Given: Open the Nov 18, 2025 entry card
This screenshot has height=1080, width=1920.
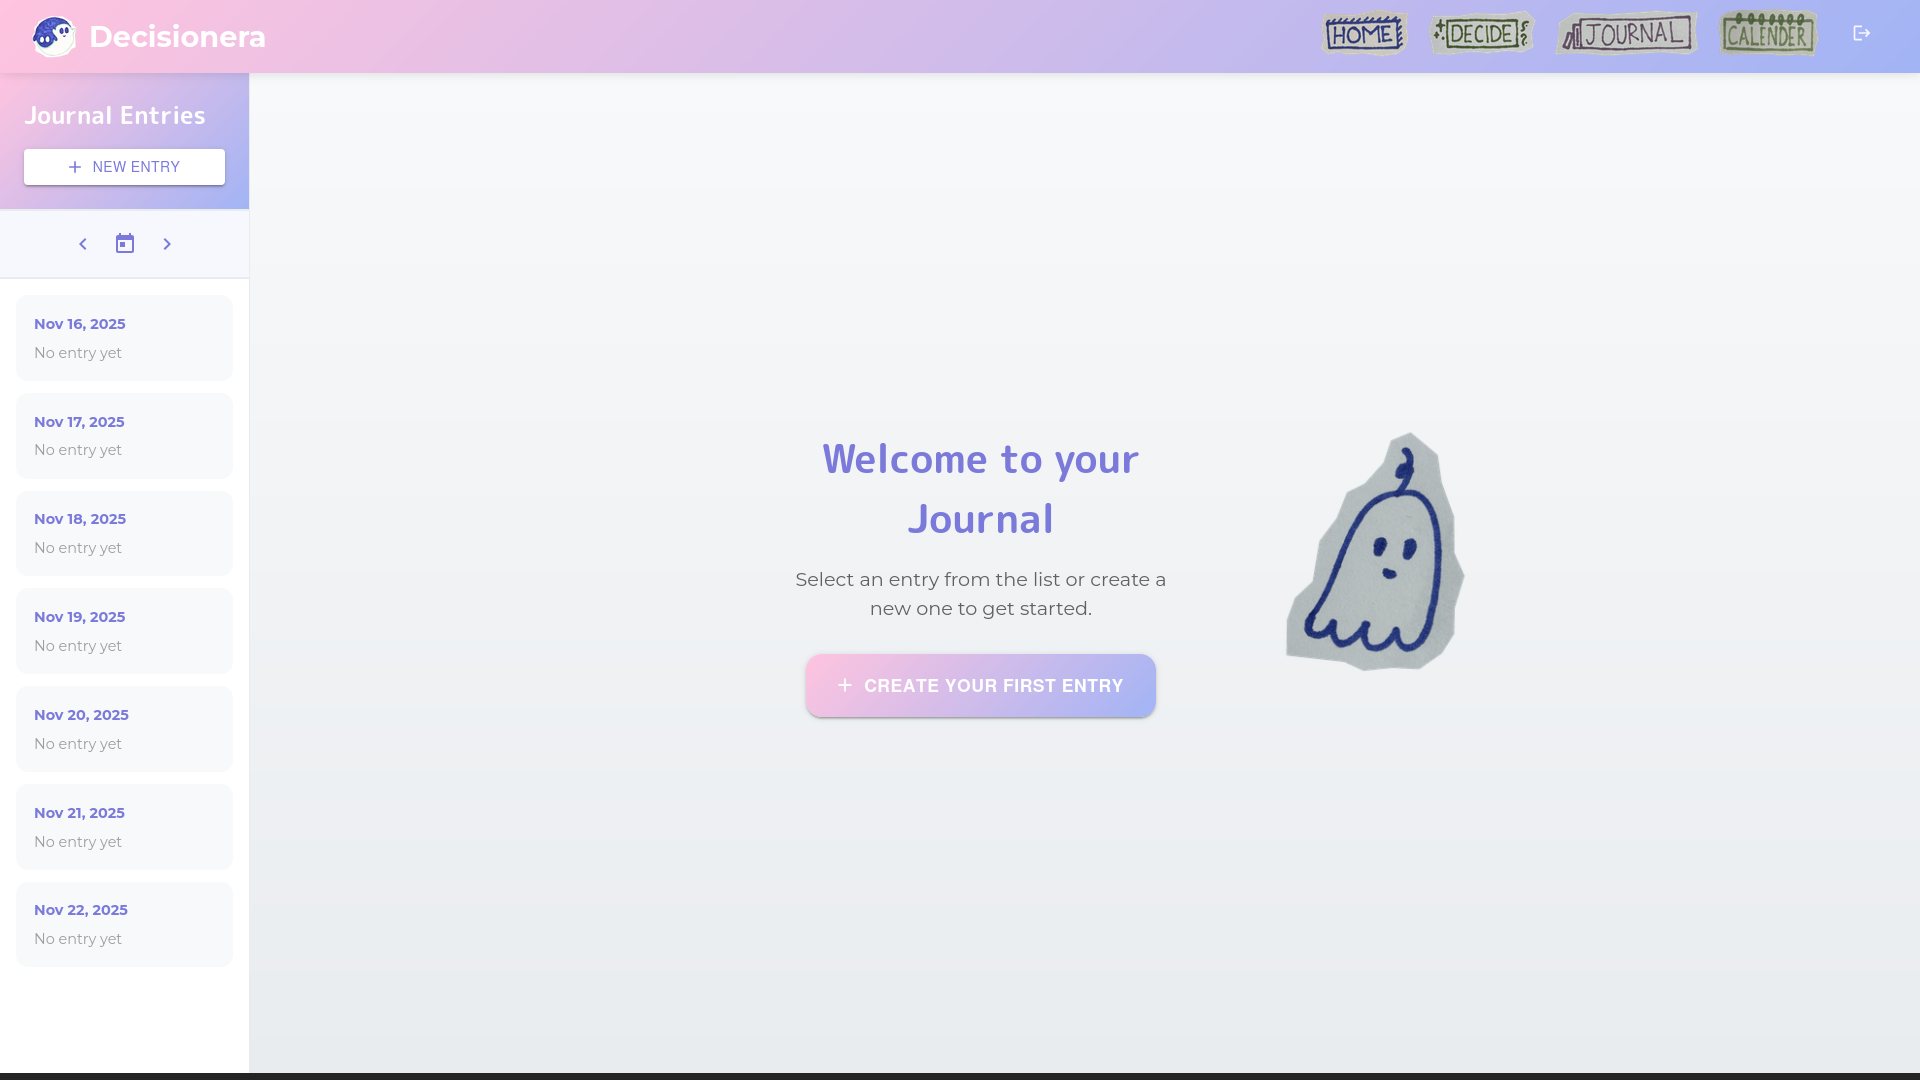Looking at the screenshot, I should 124,533.
